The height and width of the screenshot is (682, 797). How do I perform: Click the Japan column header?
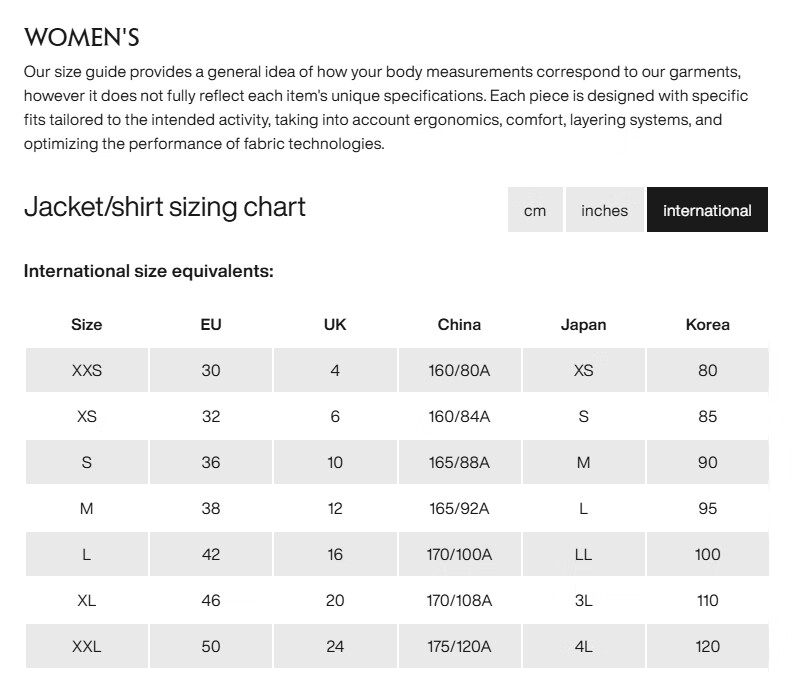point(583,324)
